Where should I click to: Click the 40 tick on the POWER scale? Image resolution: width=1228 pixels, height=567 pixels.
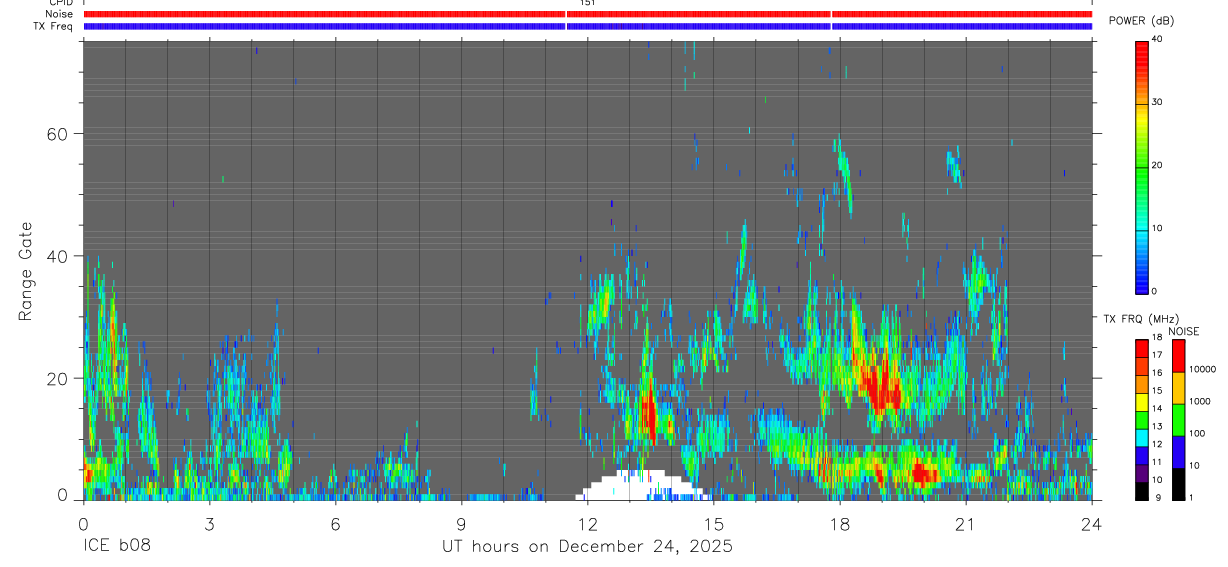click(1158, 40)
